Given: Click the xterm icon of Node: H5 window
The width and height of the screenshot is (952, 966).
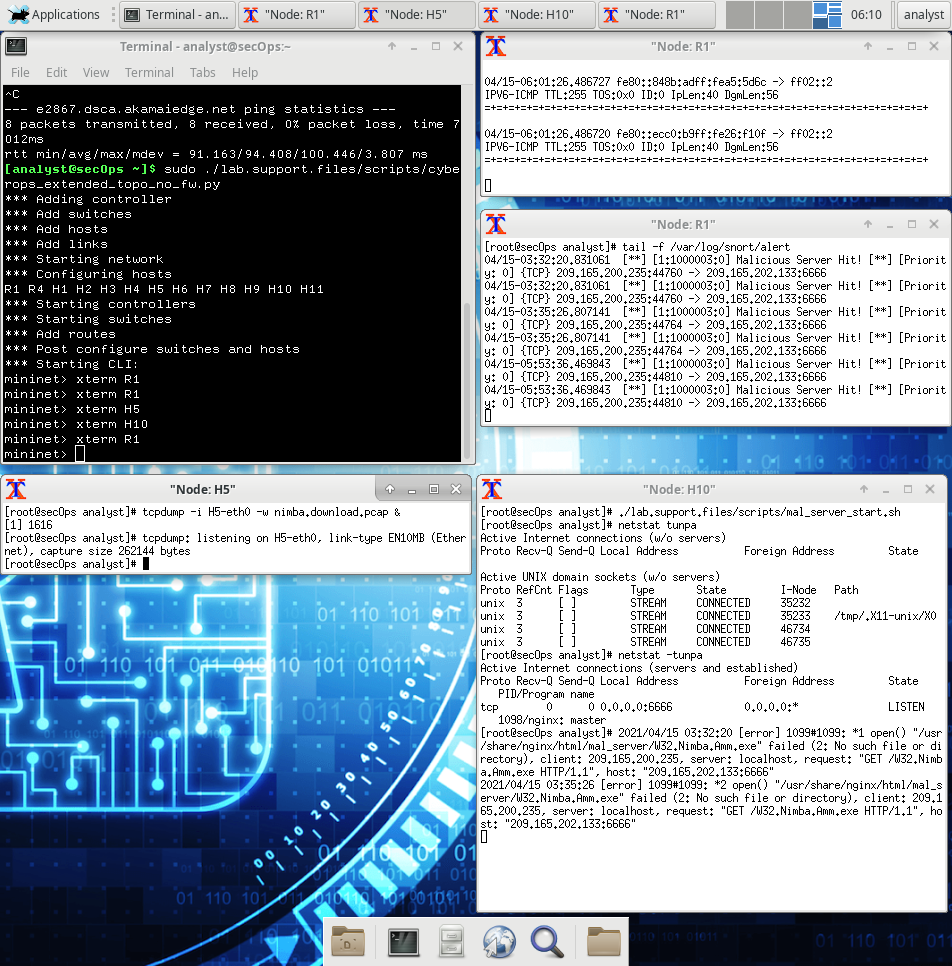Looking at the screenshot, I should tap(16, 489).
